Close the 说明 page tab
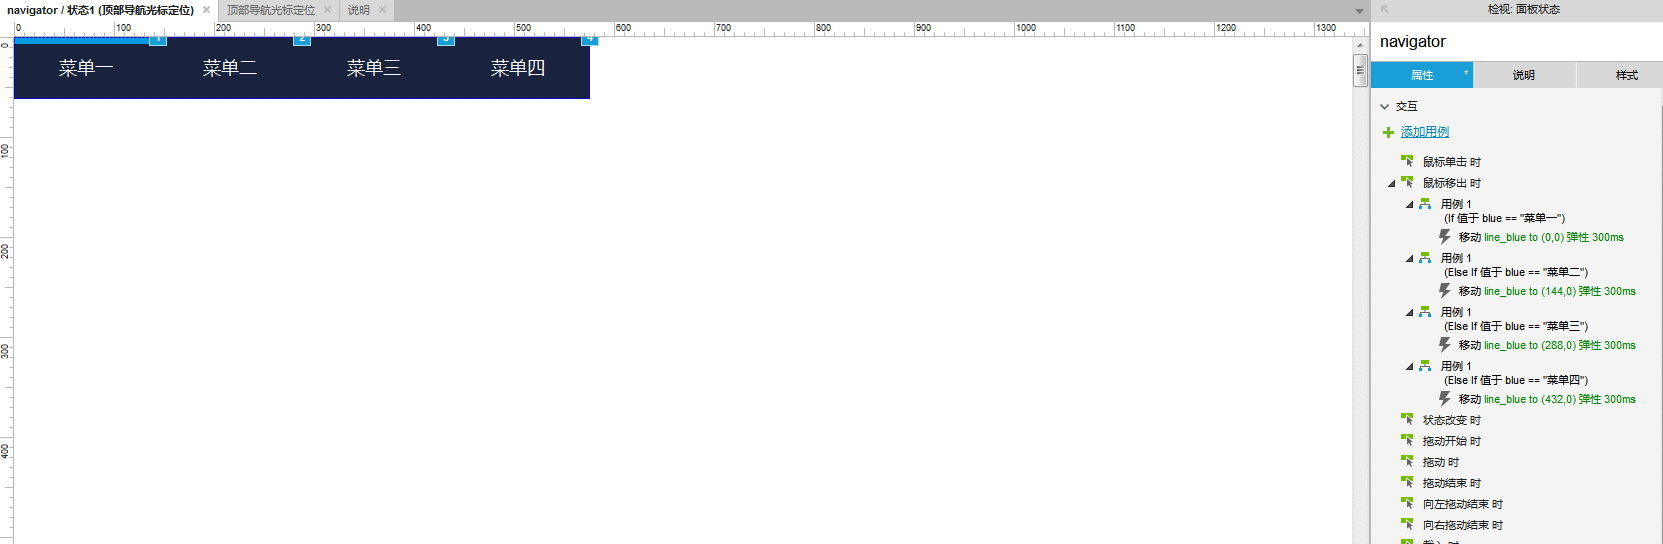 pyautogui.click(x=382, y=10)
